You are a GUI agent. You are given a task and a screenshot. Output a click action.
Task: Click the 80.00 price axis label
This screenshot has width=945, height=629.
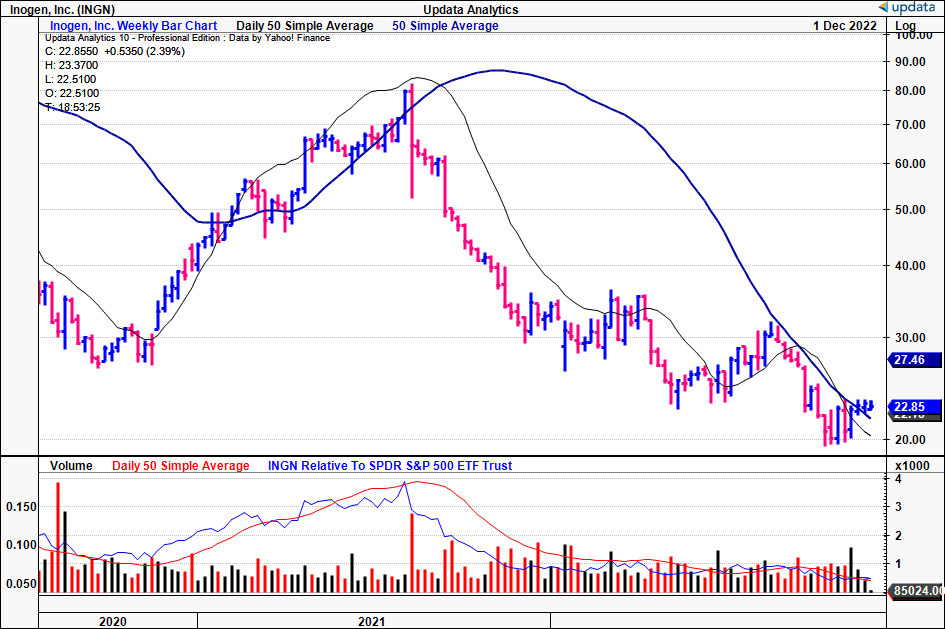pos(911,90)
